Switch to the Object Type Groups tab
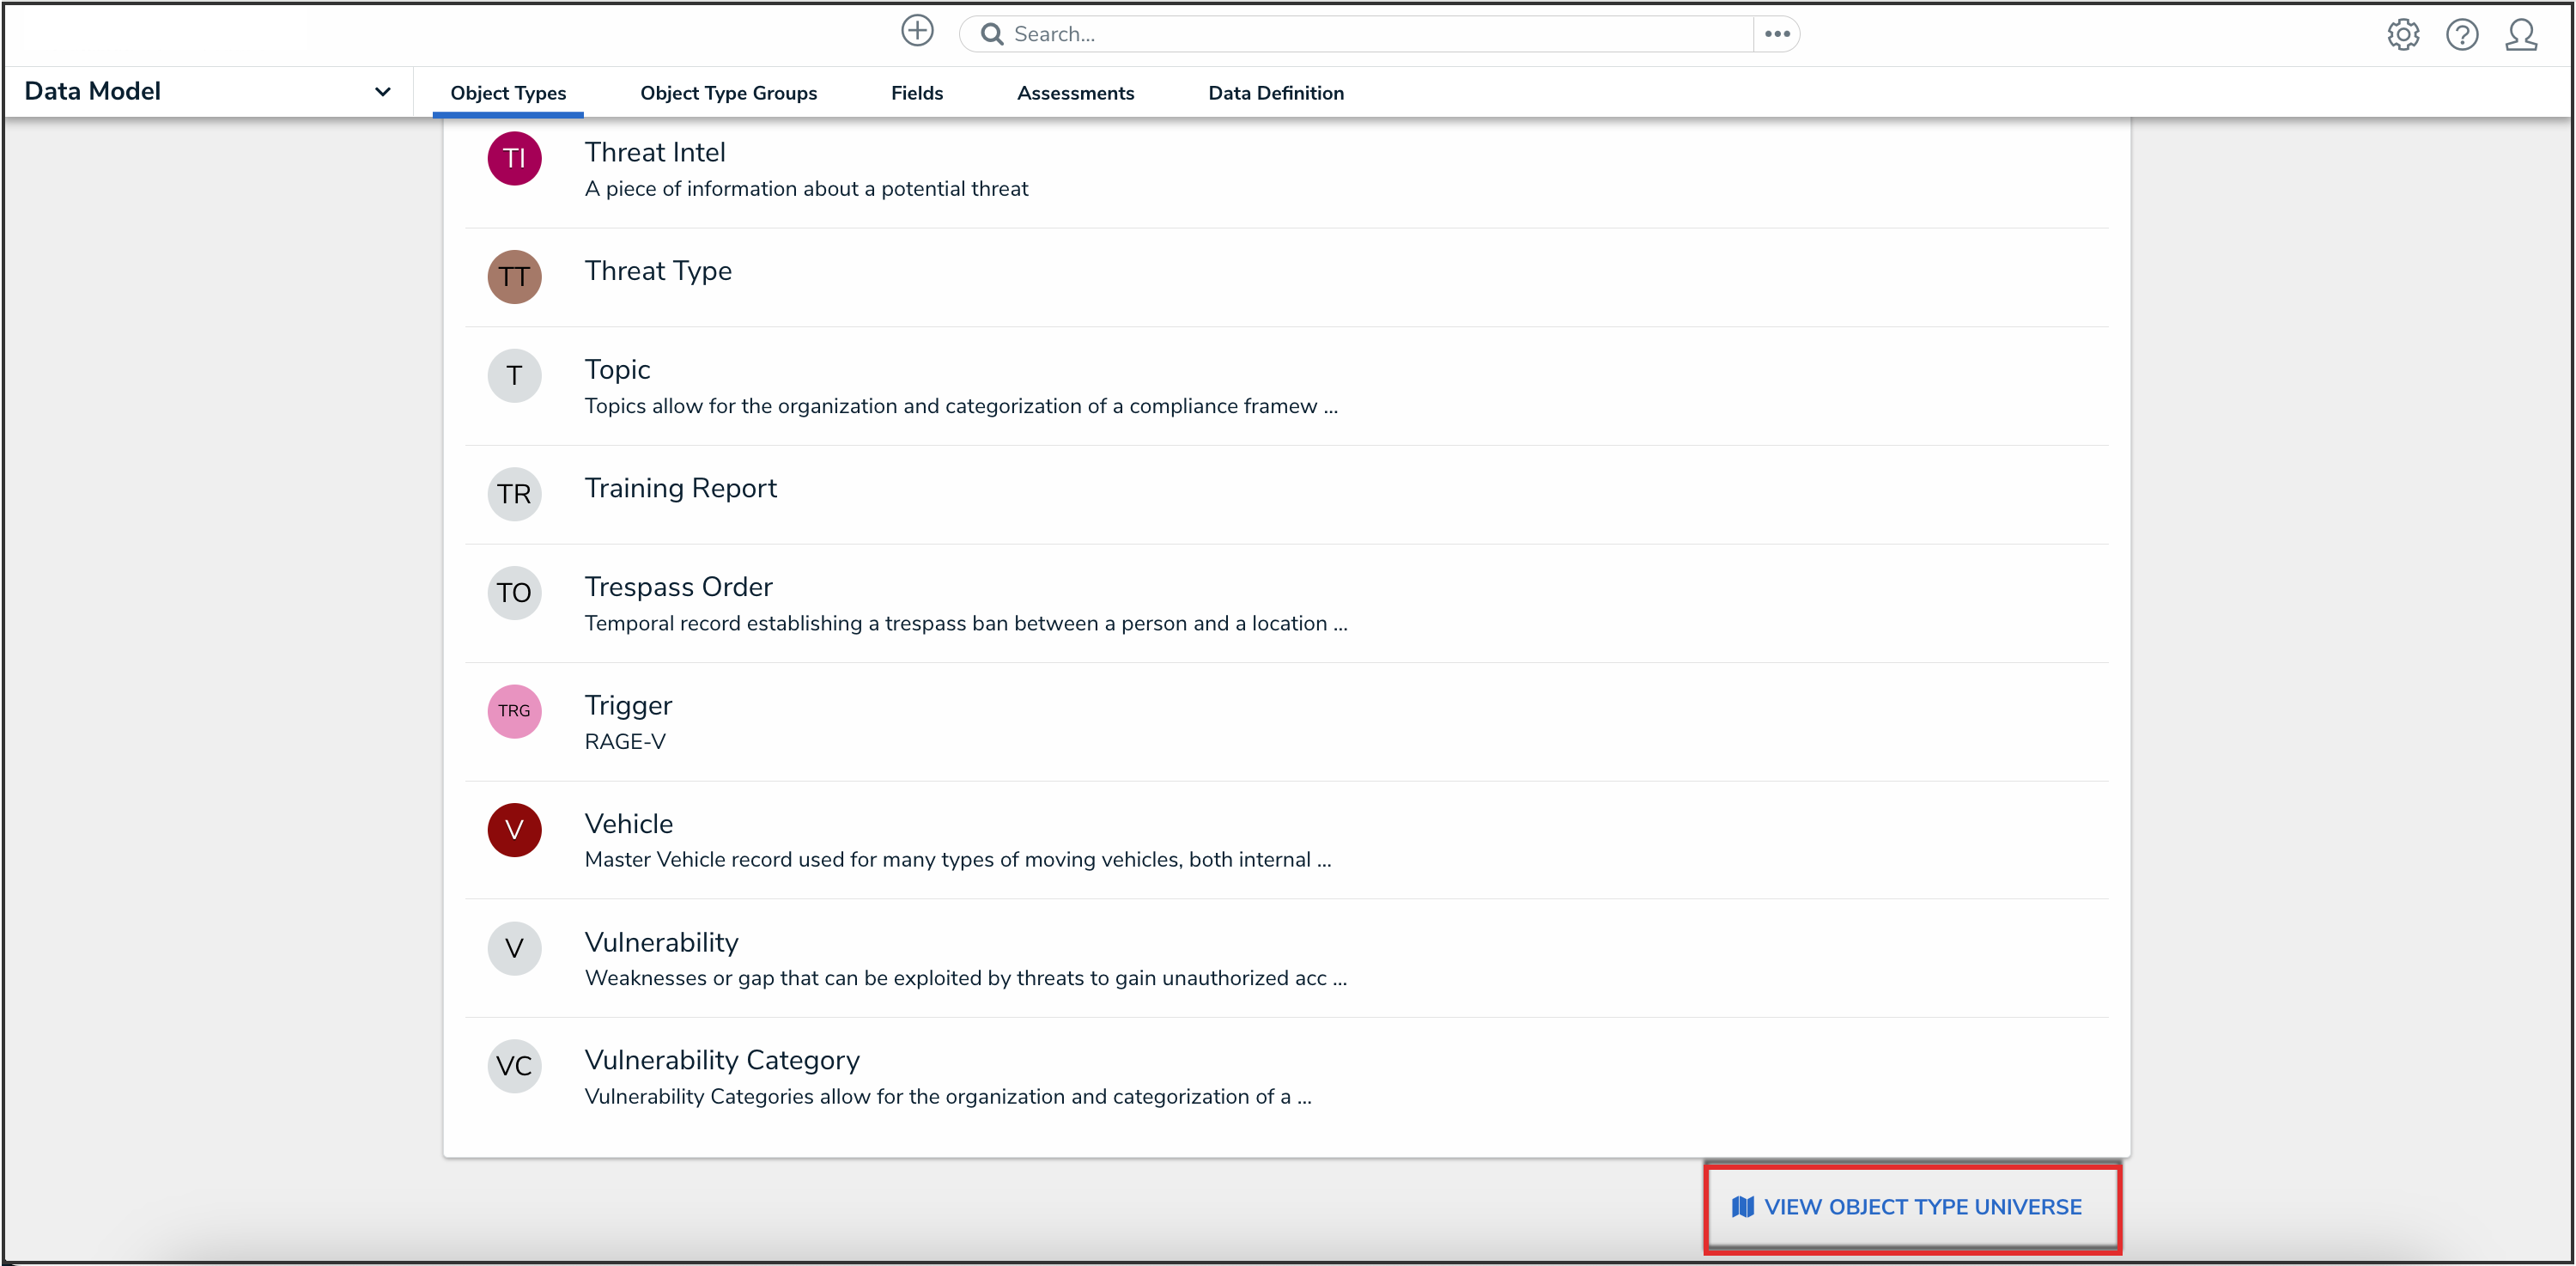 tap(728, 93)
